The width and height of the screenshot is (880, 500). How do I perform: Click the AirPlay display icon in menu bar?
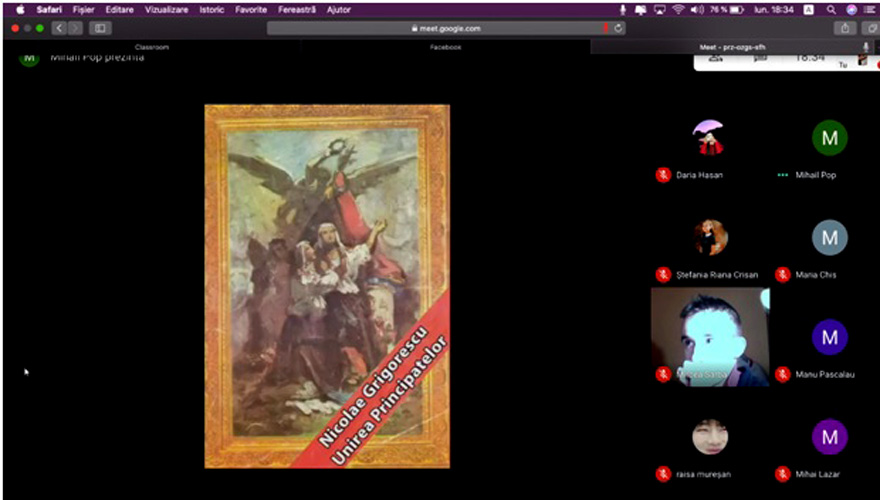[x=660, y=10]
